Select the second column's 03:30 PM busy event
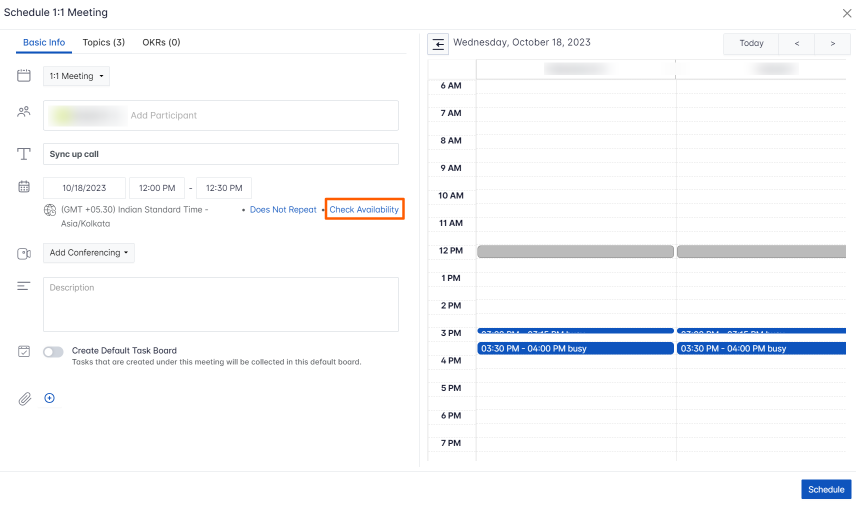This screenshot has width=856, height=507. point(762,349)
